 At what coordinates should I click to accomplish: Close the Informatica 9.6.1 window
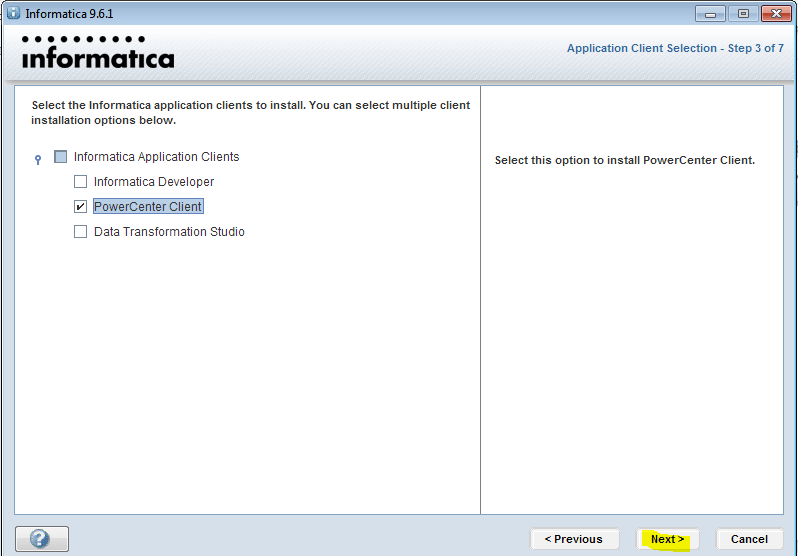click(776, 14)
